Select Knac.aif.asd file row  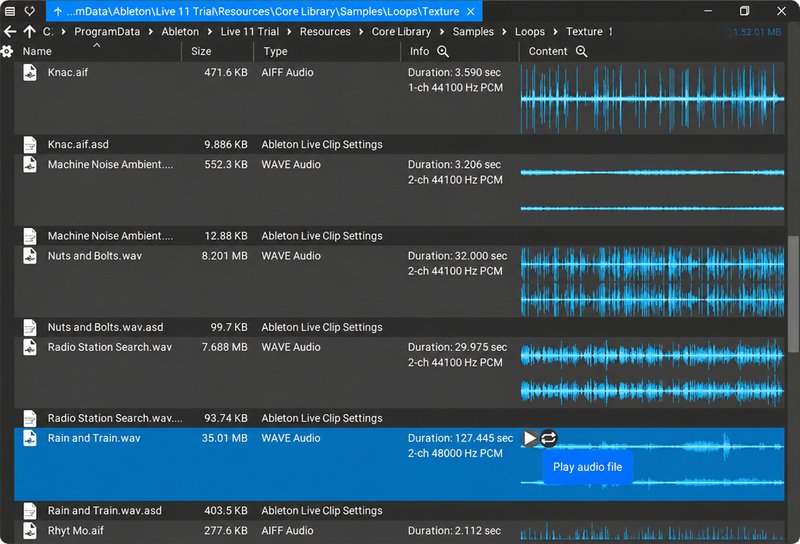[x=399, y=144]
